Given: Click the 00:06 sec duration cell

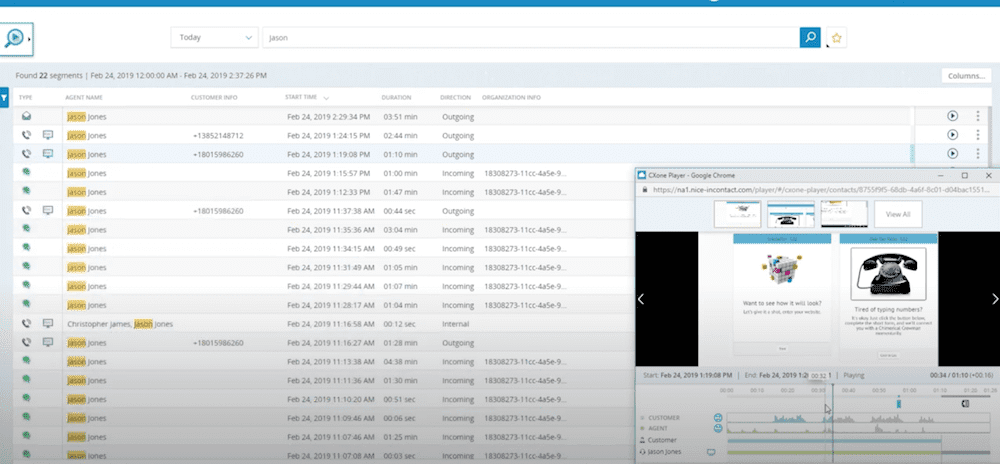Looking at the screenshot, I should (399, 417).
